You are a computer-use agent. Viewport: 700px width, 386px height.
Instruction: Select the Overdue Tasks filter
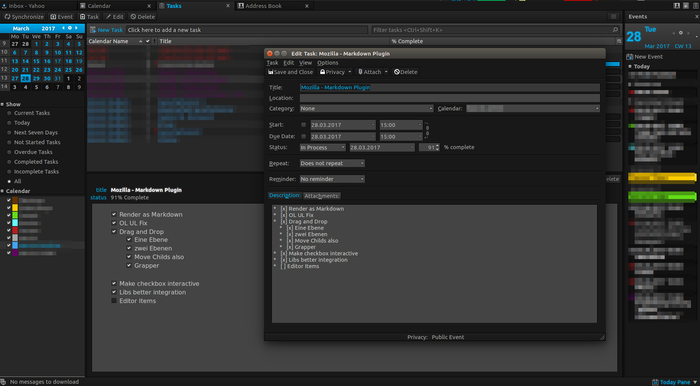coord(33,152)
